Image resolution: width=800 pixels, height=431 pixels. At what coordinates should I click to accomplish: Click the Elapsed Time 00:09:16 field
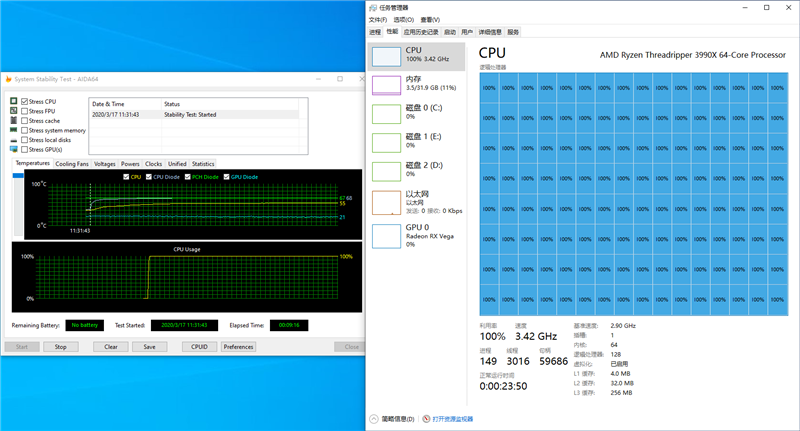[x=289, y=325]
